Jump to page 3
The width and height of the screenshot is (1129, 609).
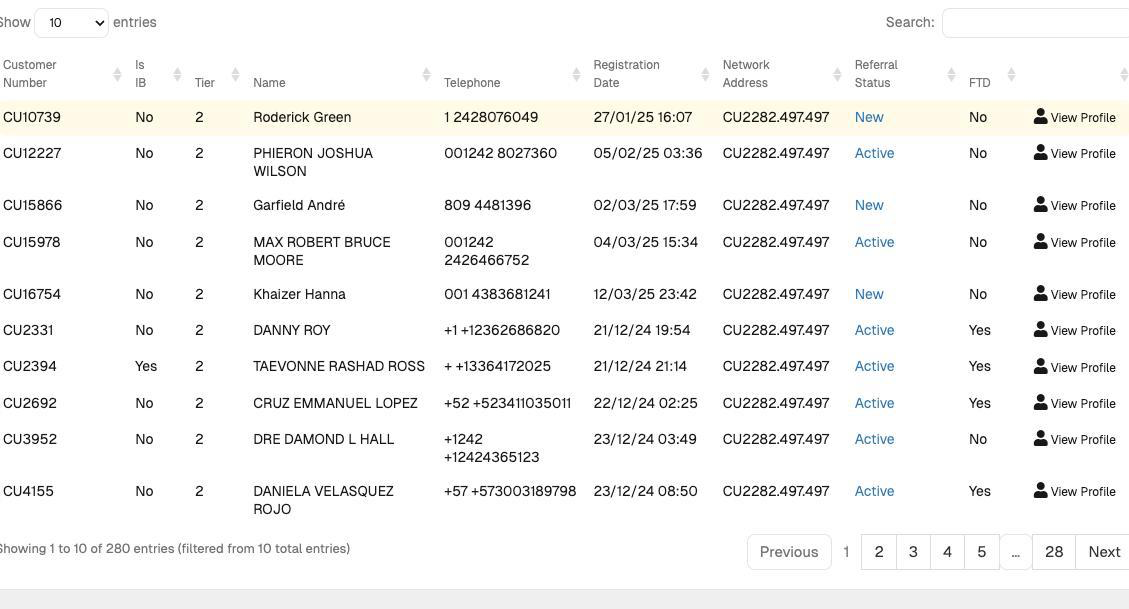(x=913, y=552)
